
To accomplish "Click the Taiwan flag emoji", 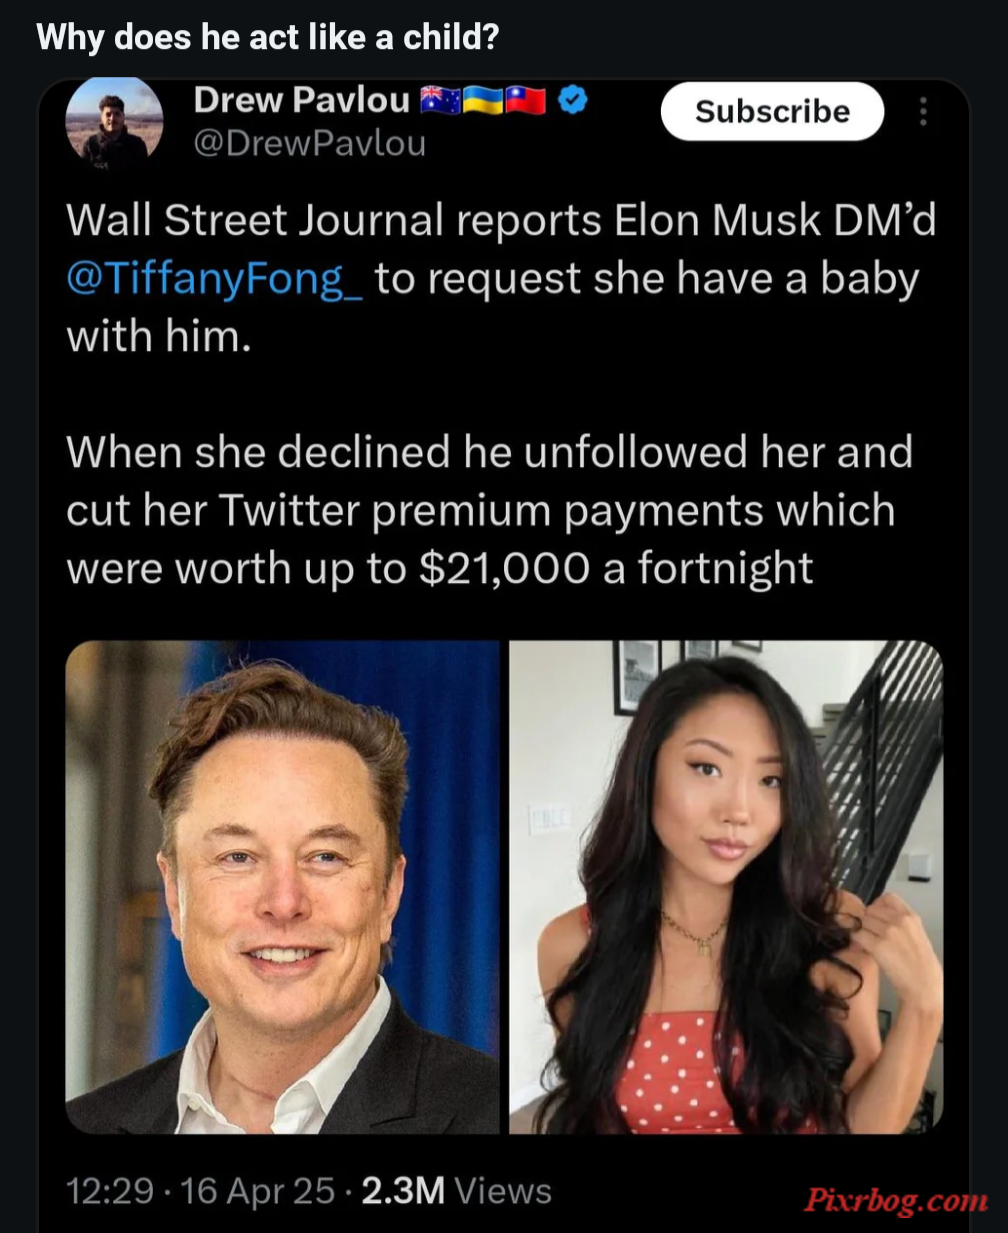I will 524,100.
